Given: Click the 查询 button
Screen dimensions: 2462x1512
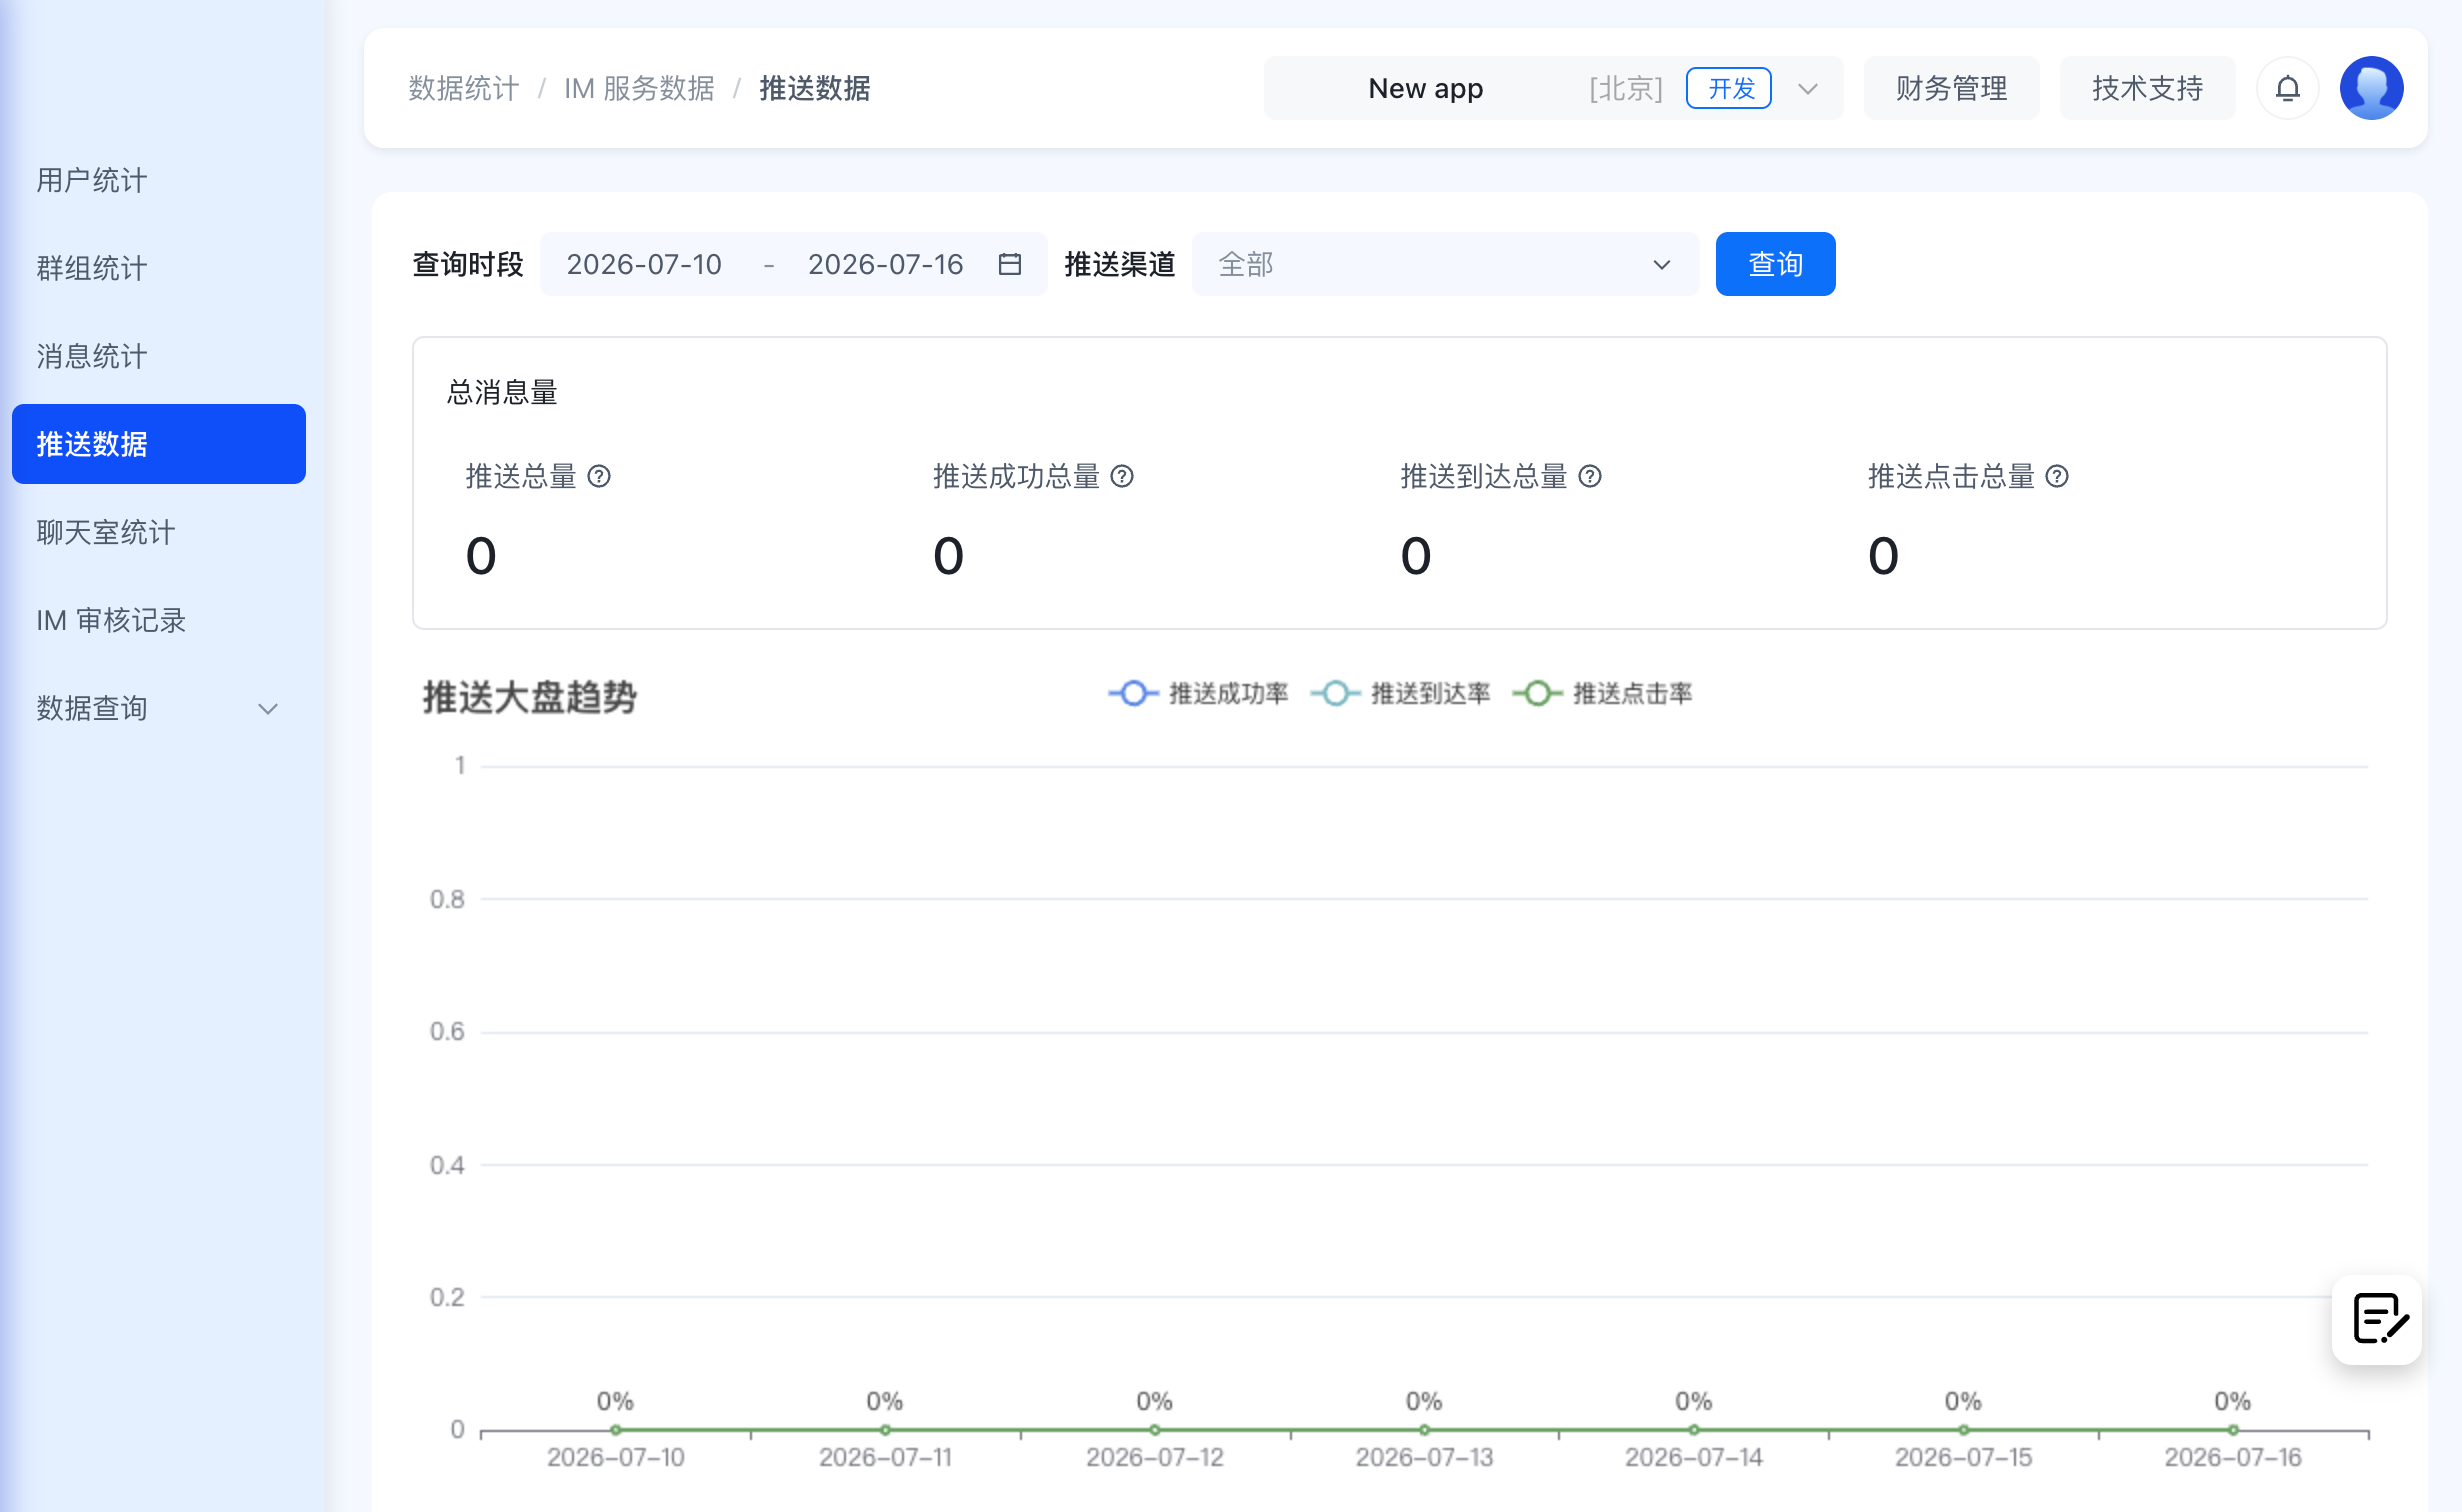Looking at the screenshot, I should point(1775,264).
